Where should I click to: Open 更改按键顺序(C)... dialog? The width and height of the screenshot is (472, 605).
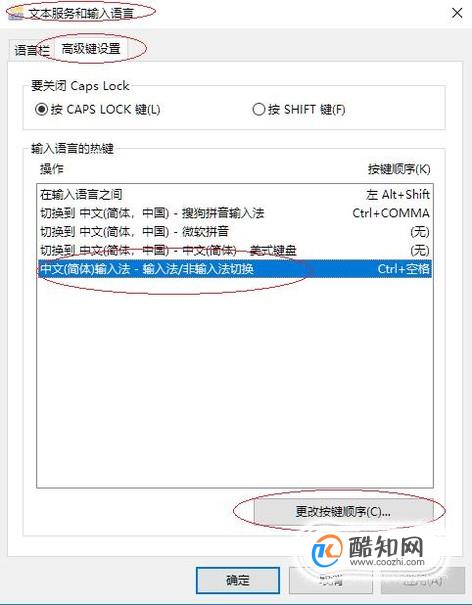[343, 512]
